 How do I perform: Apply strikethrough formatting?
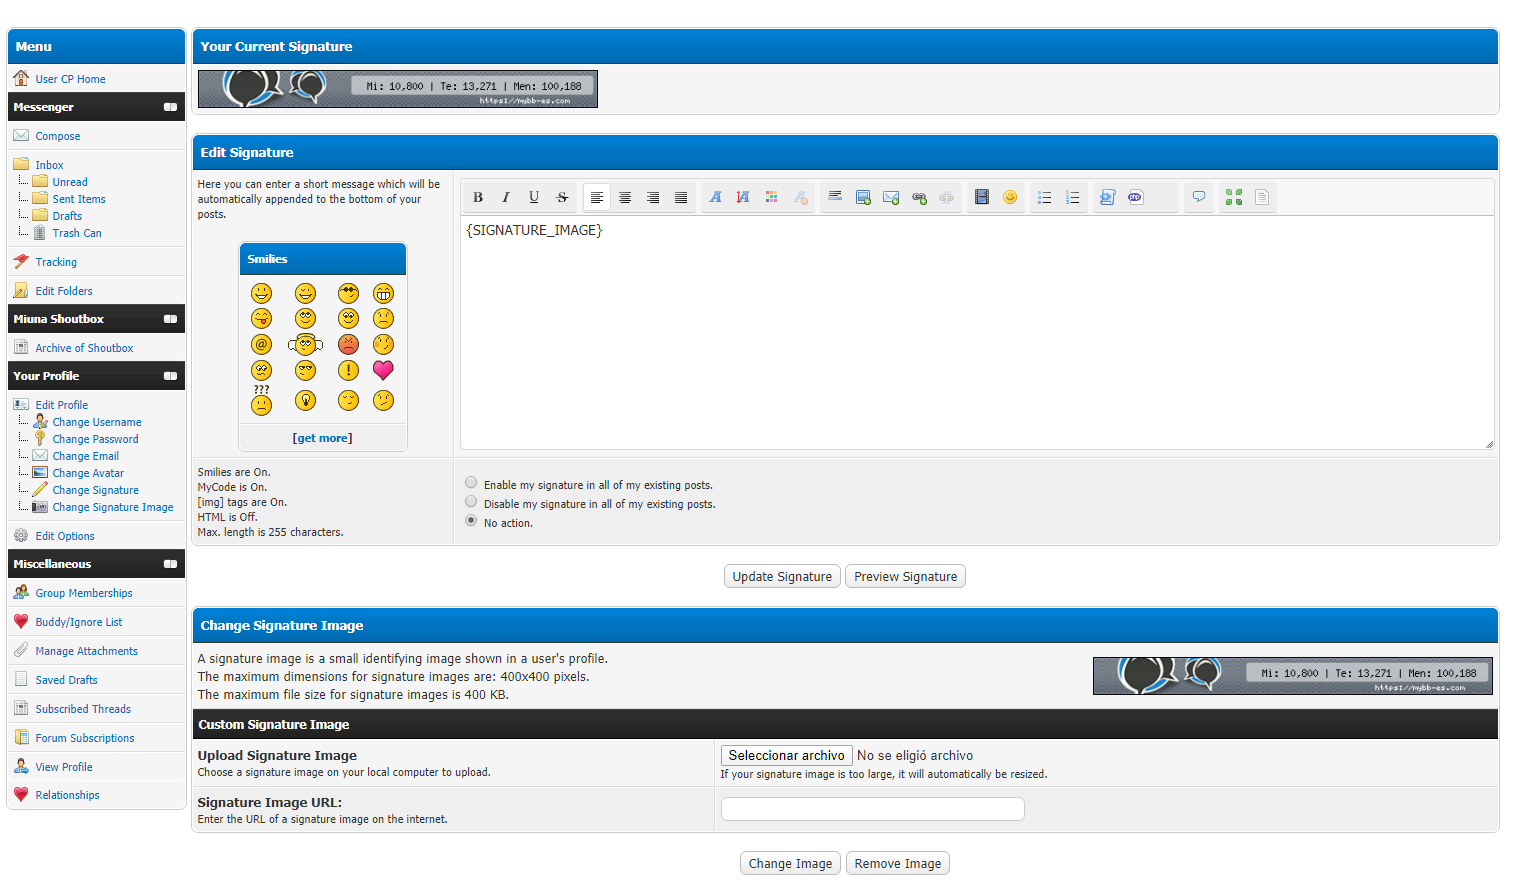click(562, 198)
